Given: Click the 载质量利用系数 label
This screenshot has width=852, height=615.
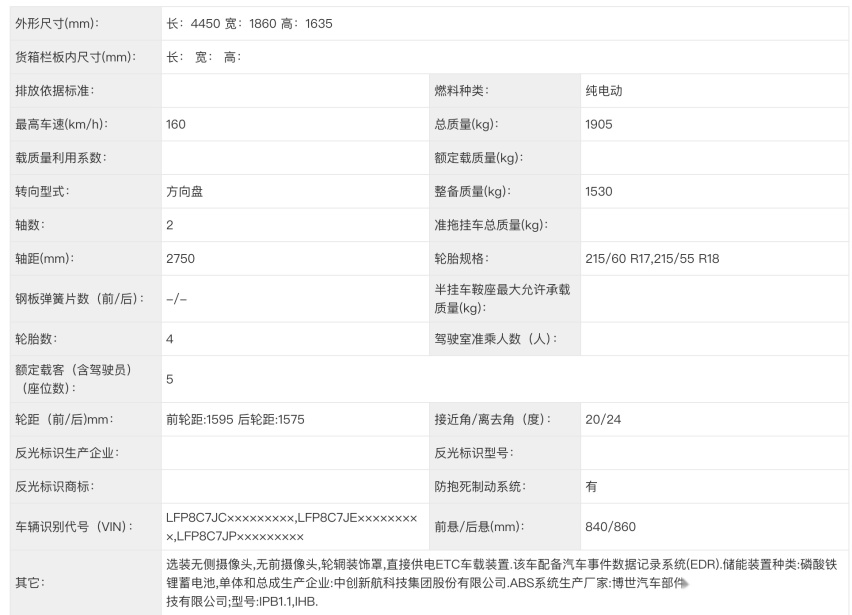Looking at the screenshot, I should click(x=61, y=158).
